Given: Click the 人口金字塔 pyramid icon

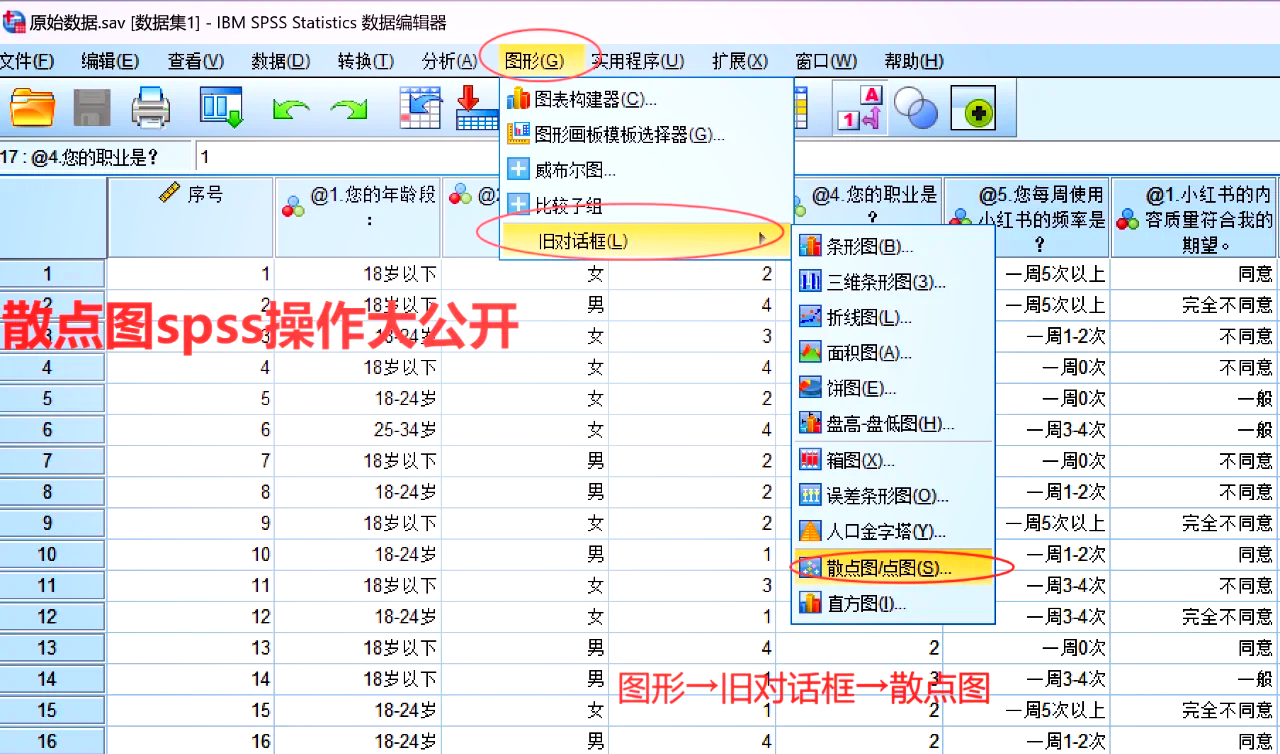Looking at the screenshot, I should coord(810,531).
